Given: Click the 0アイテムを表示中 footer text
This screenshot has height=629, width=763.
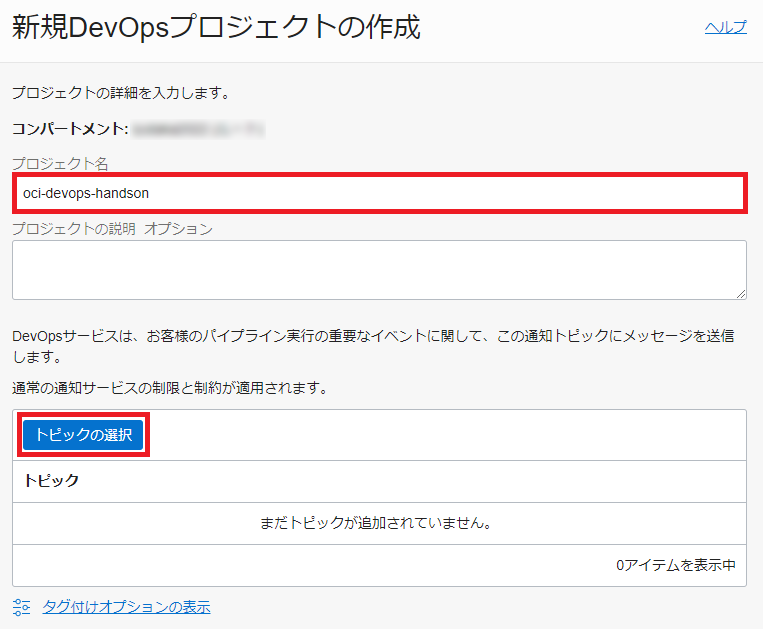Looking at the screenshot, I should 675,565.
